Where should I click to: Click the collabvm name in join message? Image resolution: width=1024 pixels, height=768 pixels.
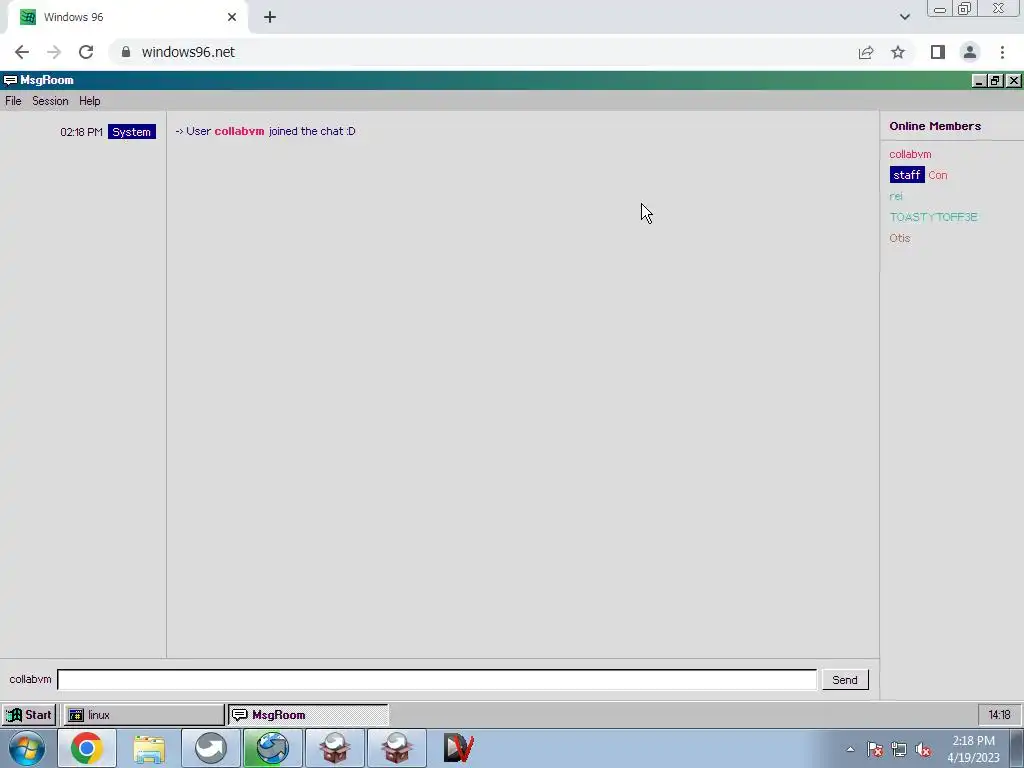coord(239,131)
